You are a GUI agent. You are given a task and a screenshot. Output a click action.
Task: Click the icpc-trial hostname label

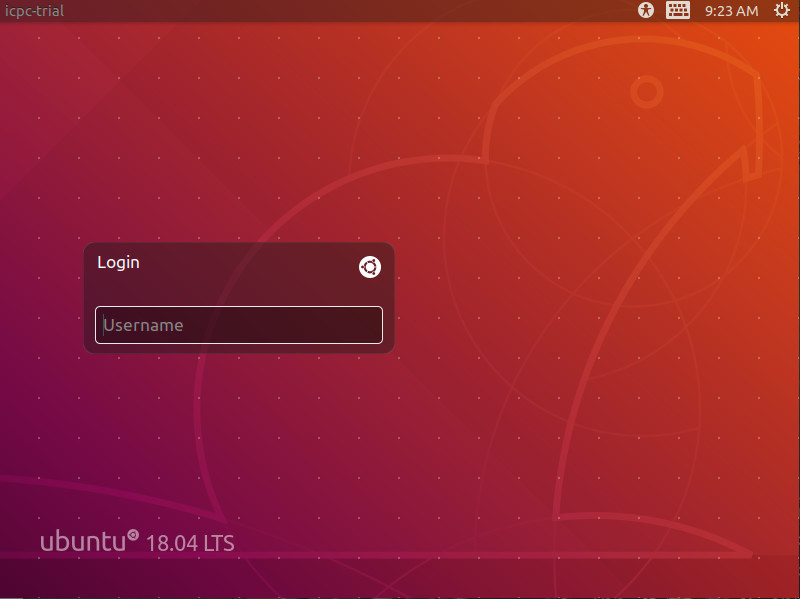click(34, 11)
